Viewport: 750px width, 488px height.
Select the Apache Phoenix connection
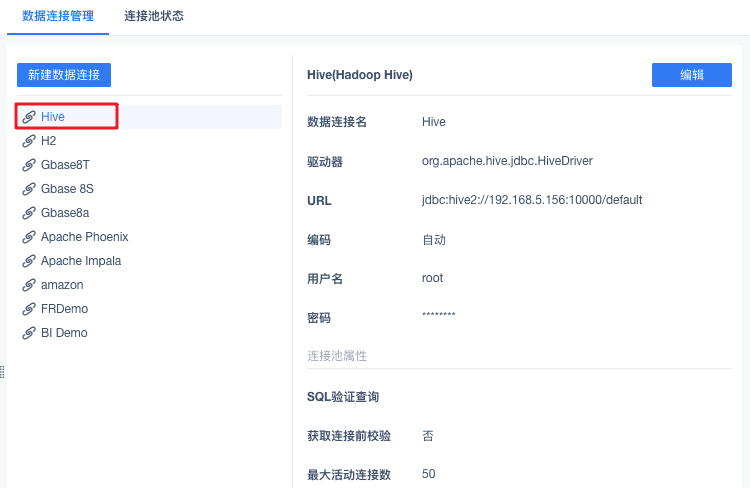click(84, 237)
